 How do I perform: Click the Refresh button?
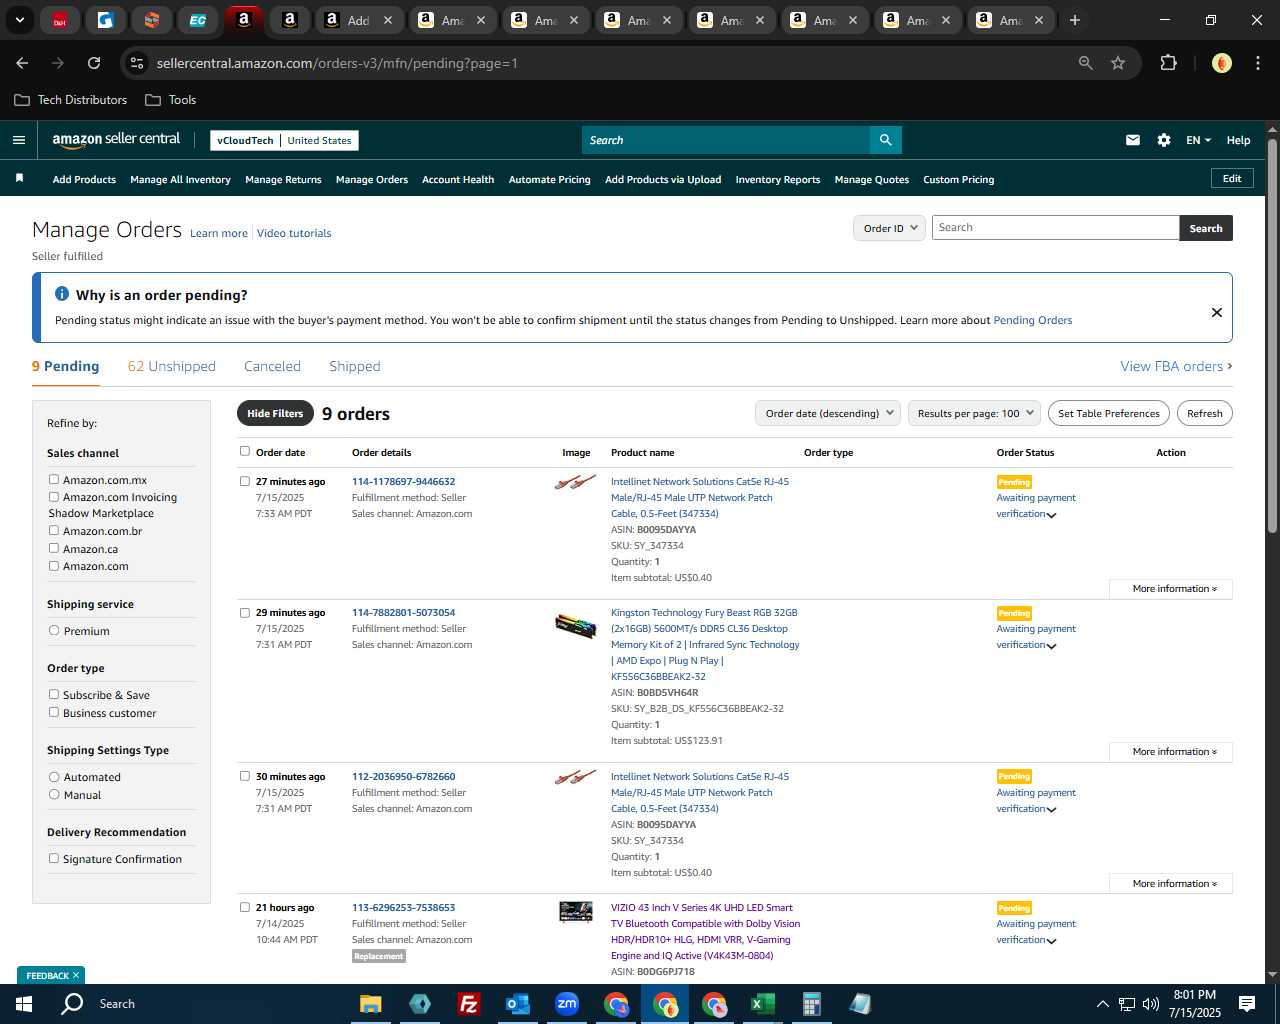click(x=1205, y=413)
